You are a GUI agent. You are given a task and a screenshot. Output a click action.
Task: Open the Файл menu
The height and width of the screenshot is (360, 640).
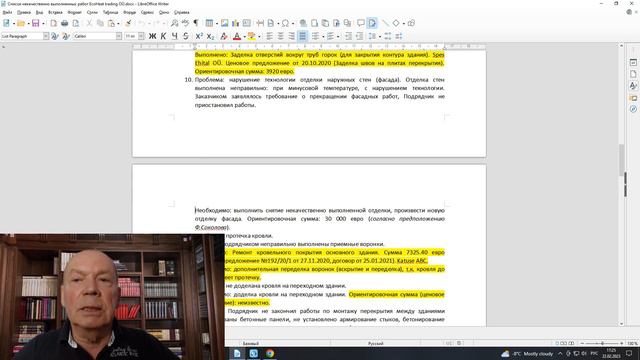[x=7, y=13]
